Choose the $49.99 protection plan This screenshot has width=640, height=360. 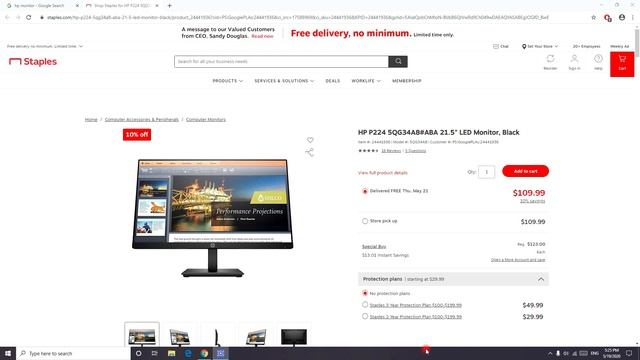[365, 304]
